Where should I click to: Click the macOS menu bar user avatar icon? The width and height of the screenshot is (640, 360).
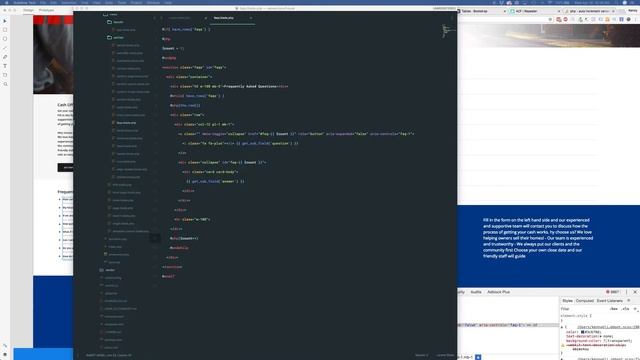(624, 2)
